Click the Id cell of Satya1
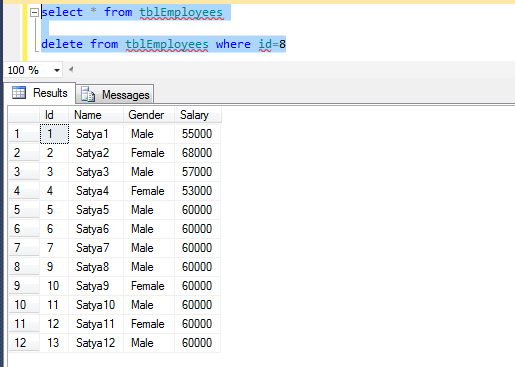Screen dimensions: 515x367 click(x=54, y=134)
